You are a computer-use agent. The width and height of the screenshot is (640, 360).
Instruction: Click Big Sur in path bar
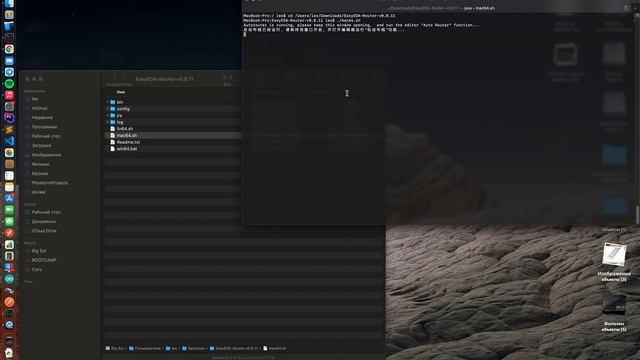click(115, 348)
